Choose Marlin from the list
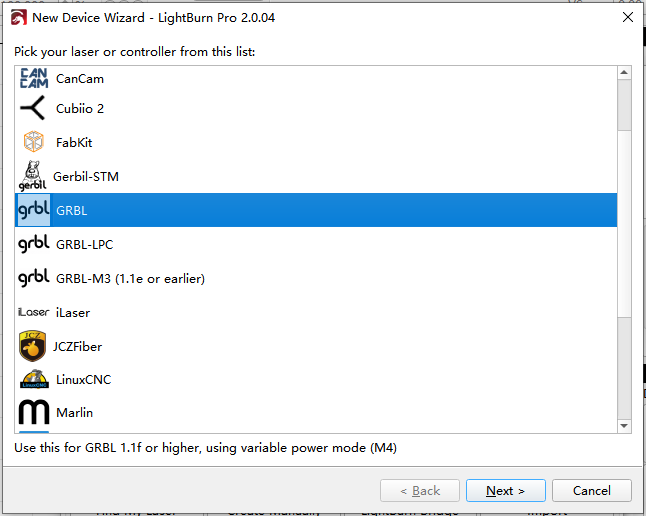The width and height of the screenshot is (646, 516). [316, 412]
